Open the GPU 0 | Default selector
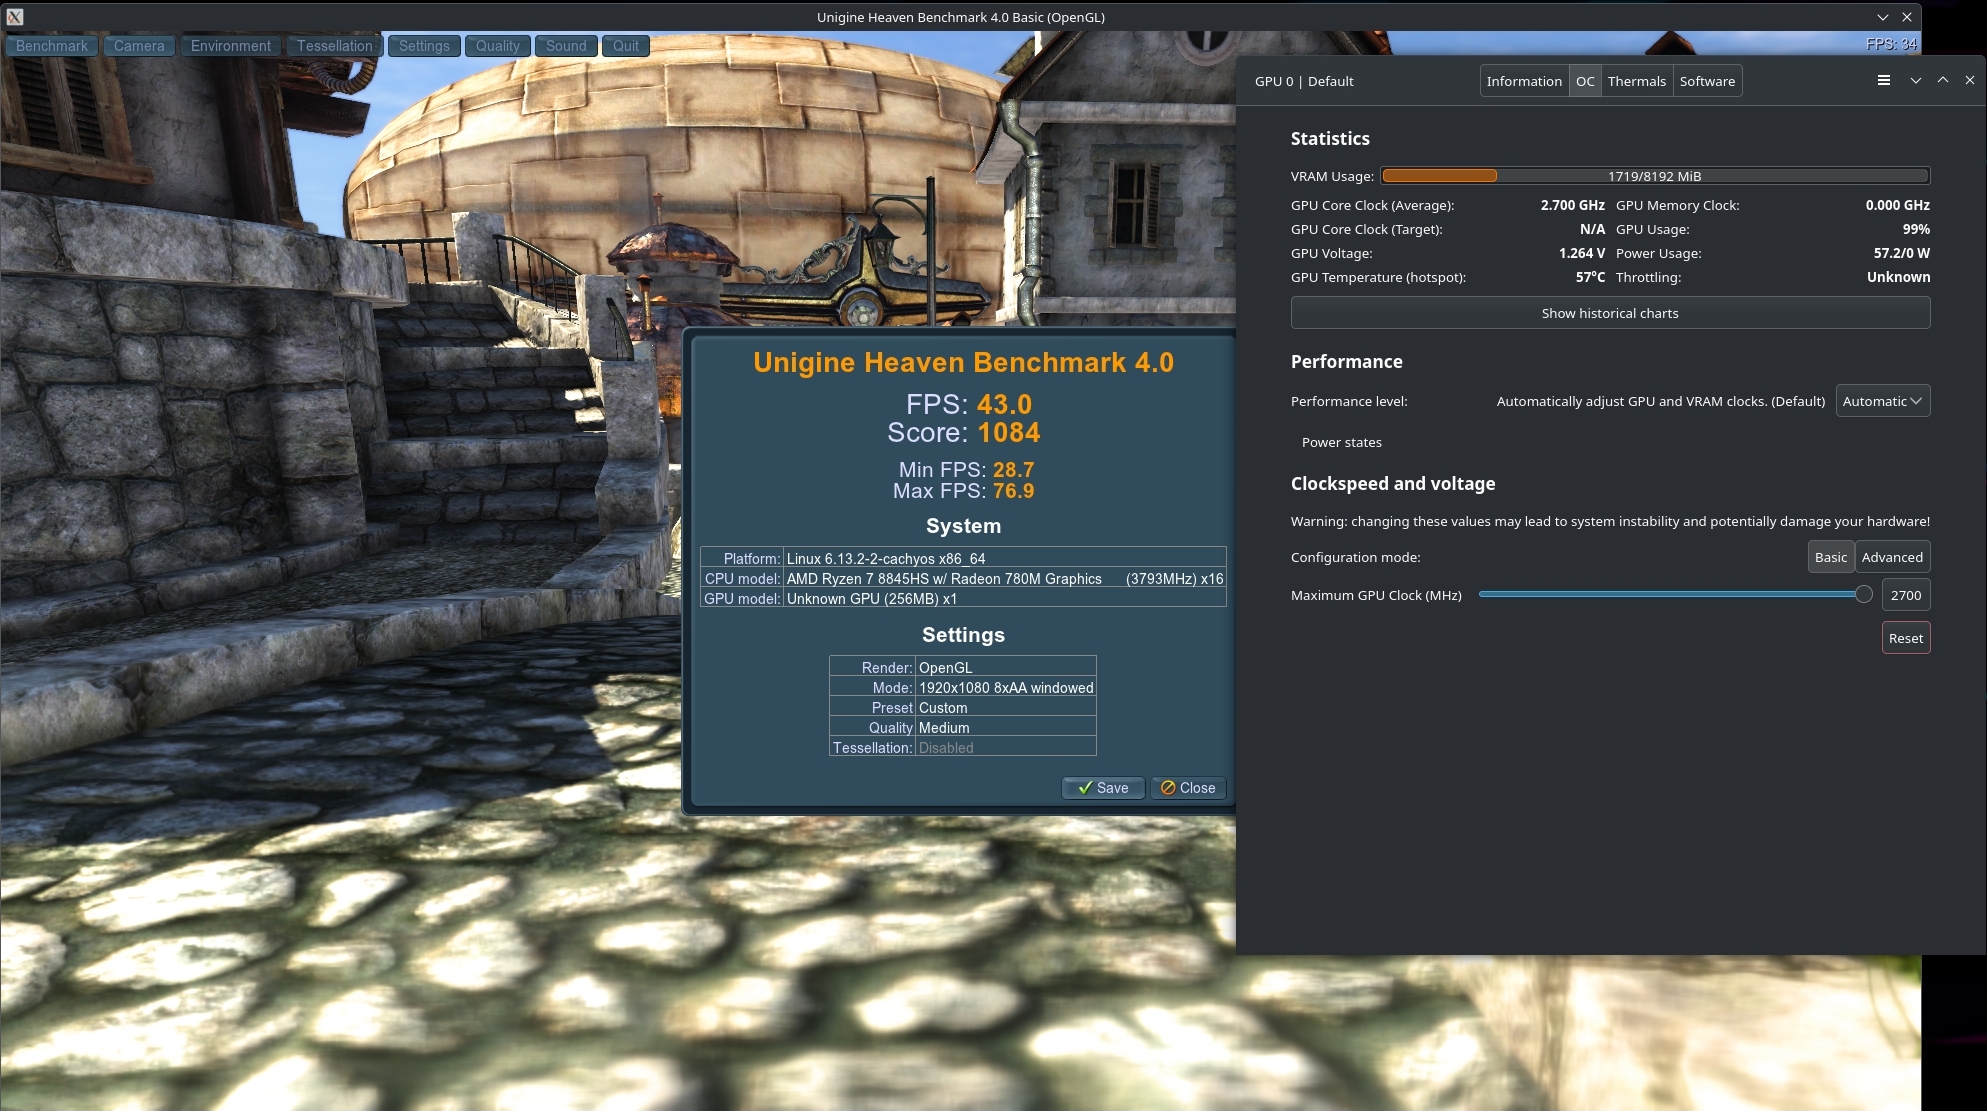1987x1111 pixels. pyautogui.click(x=1304, y=81)
